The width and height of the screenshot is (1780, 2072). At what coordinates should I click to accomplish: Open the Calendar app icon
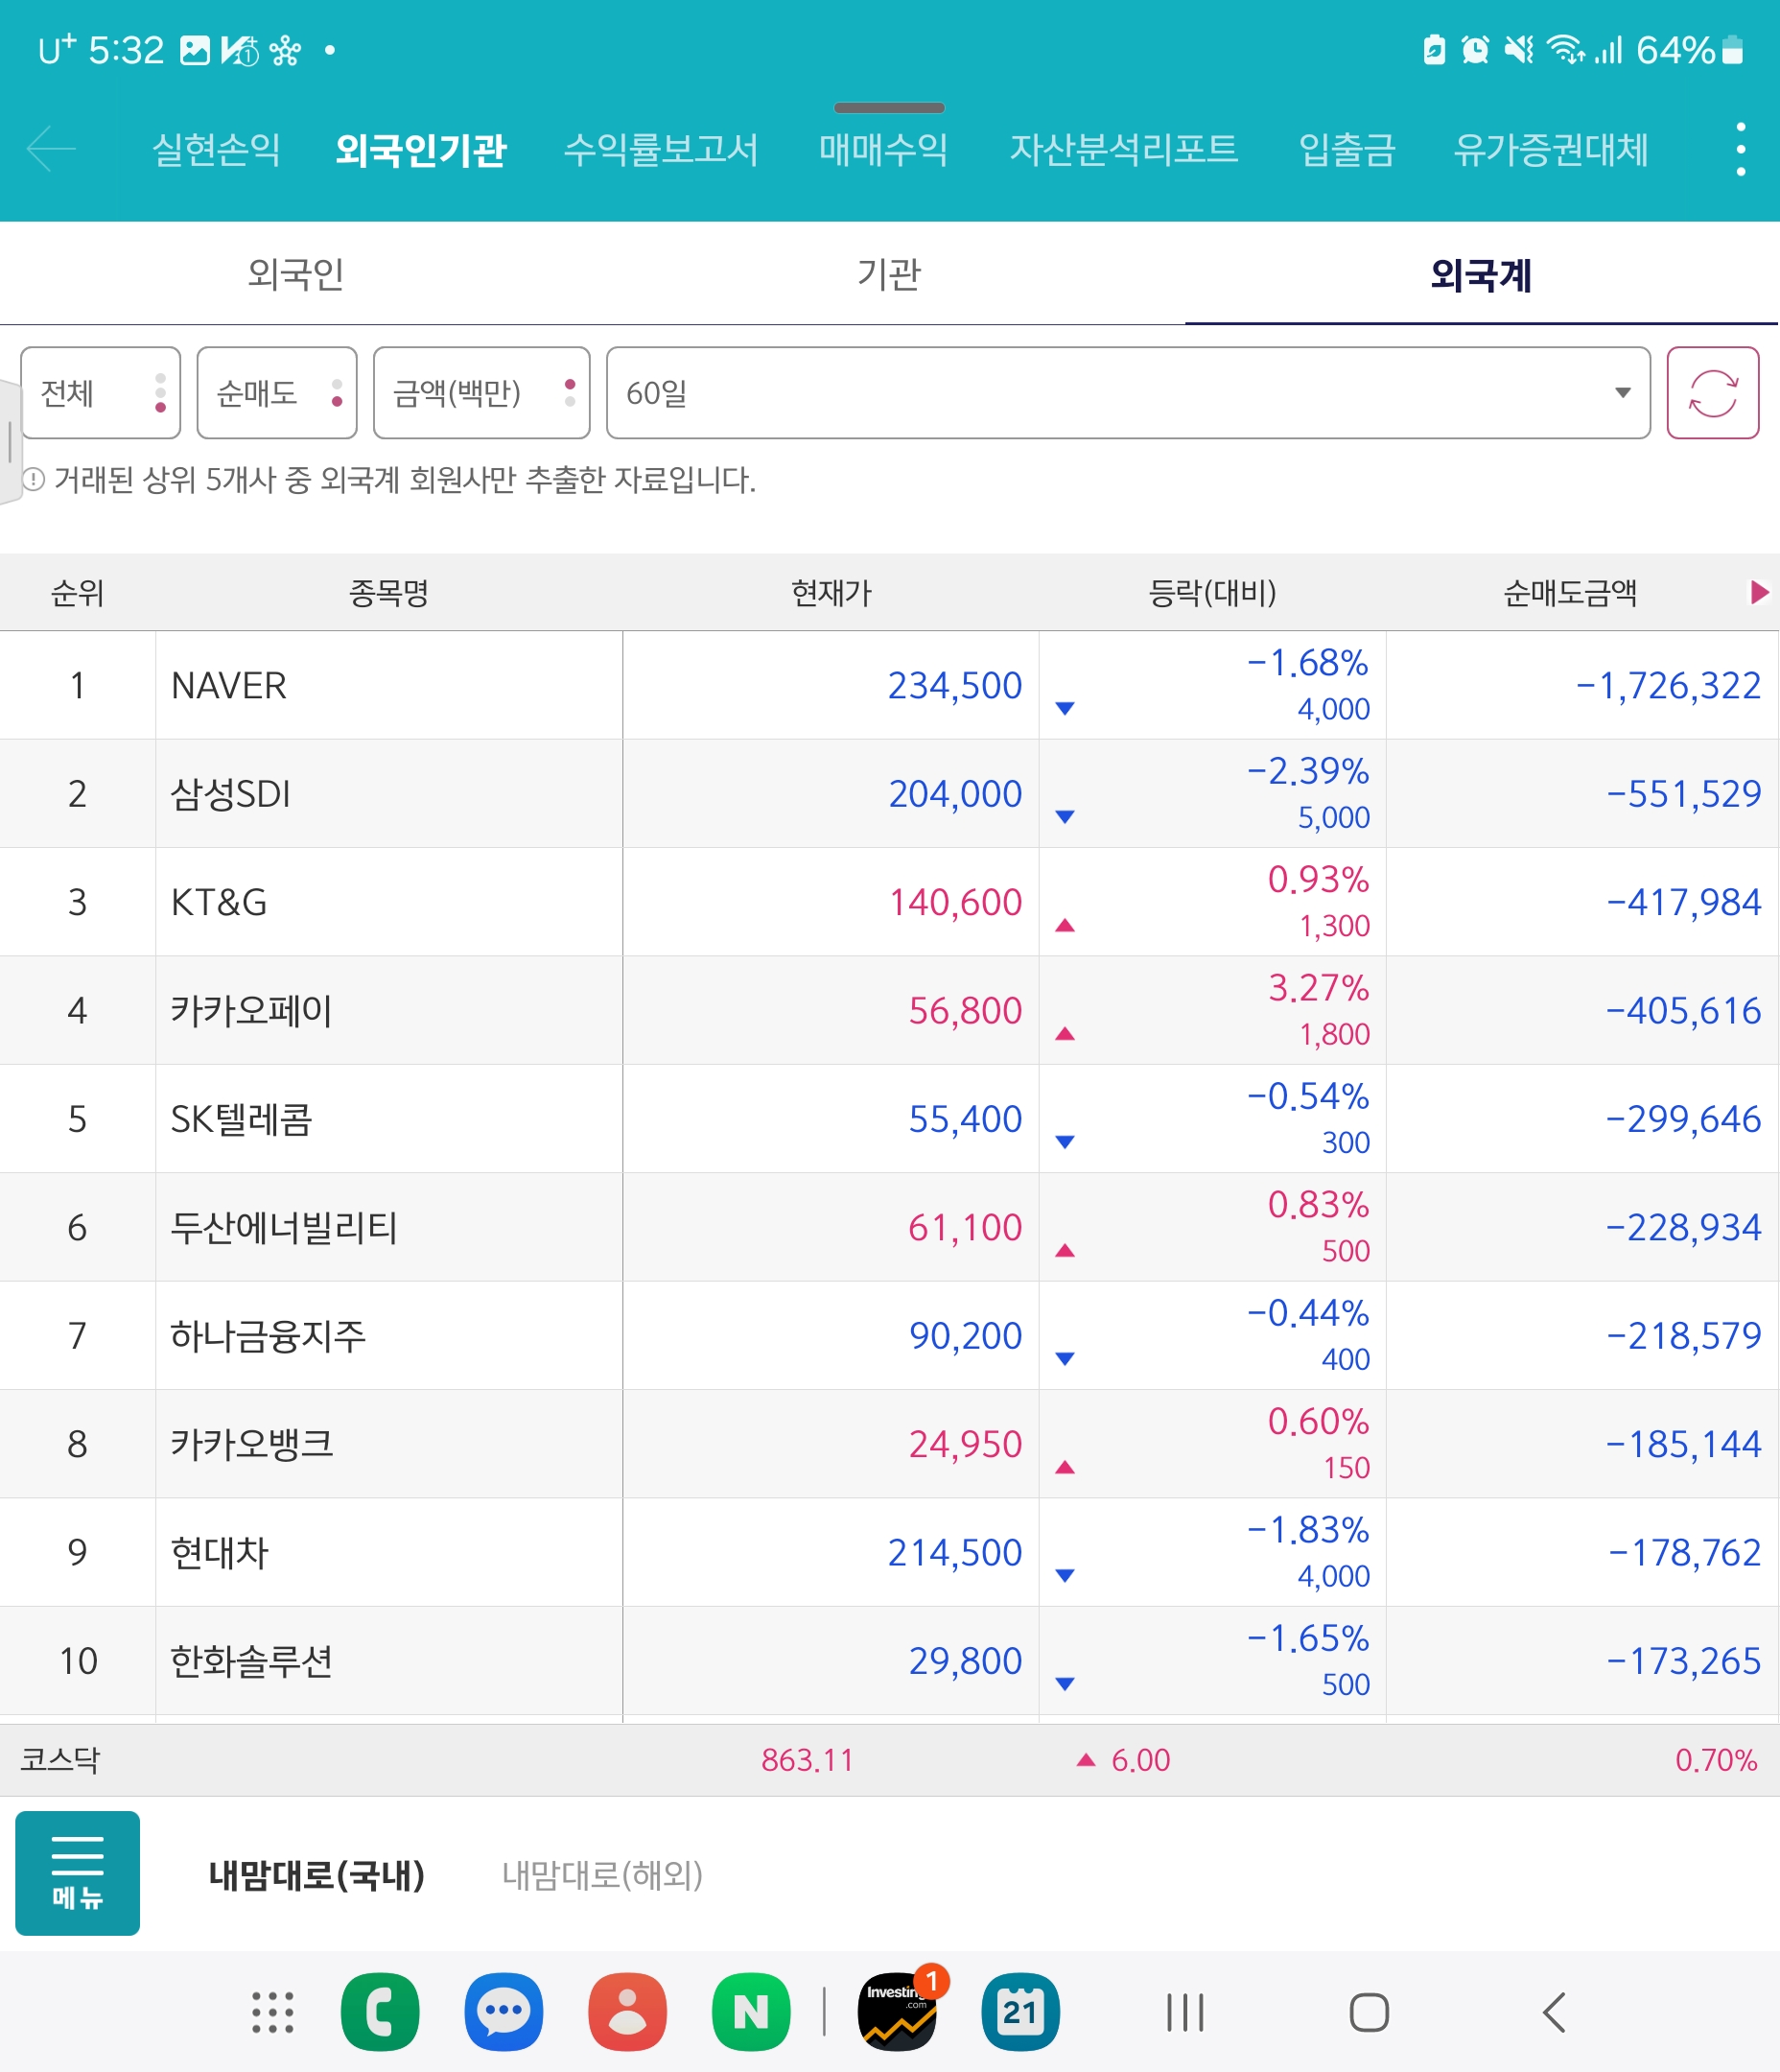click(1020, 2012)
